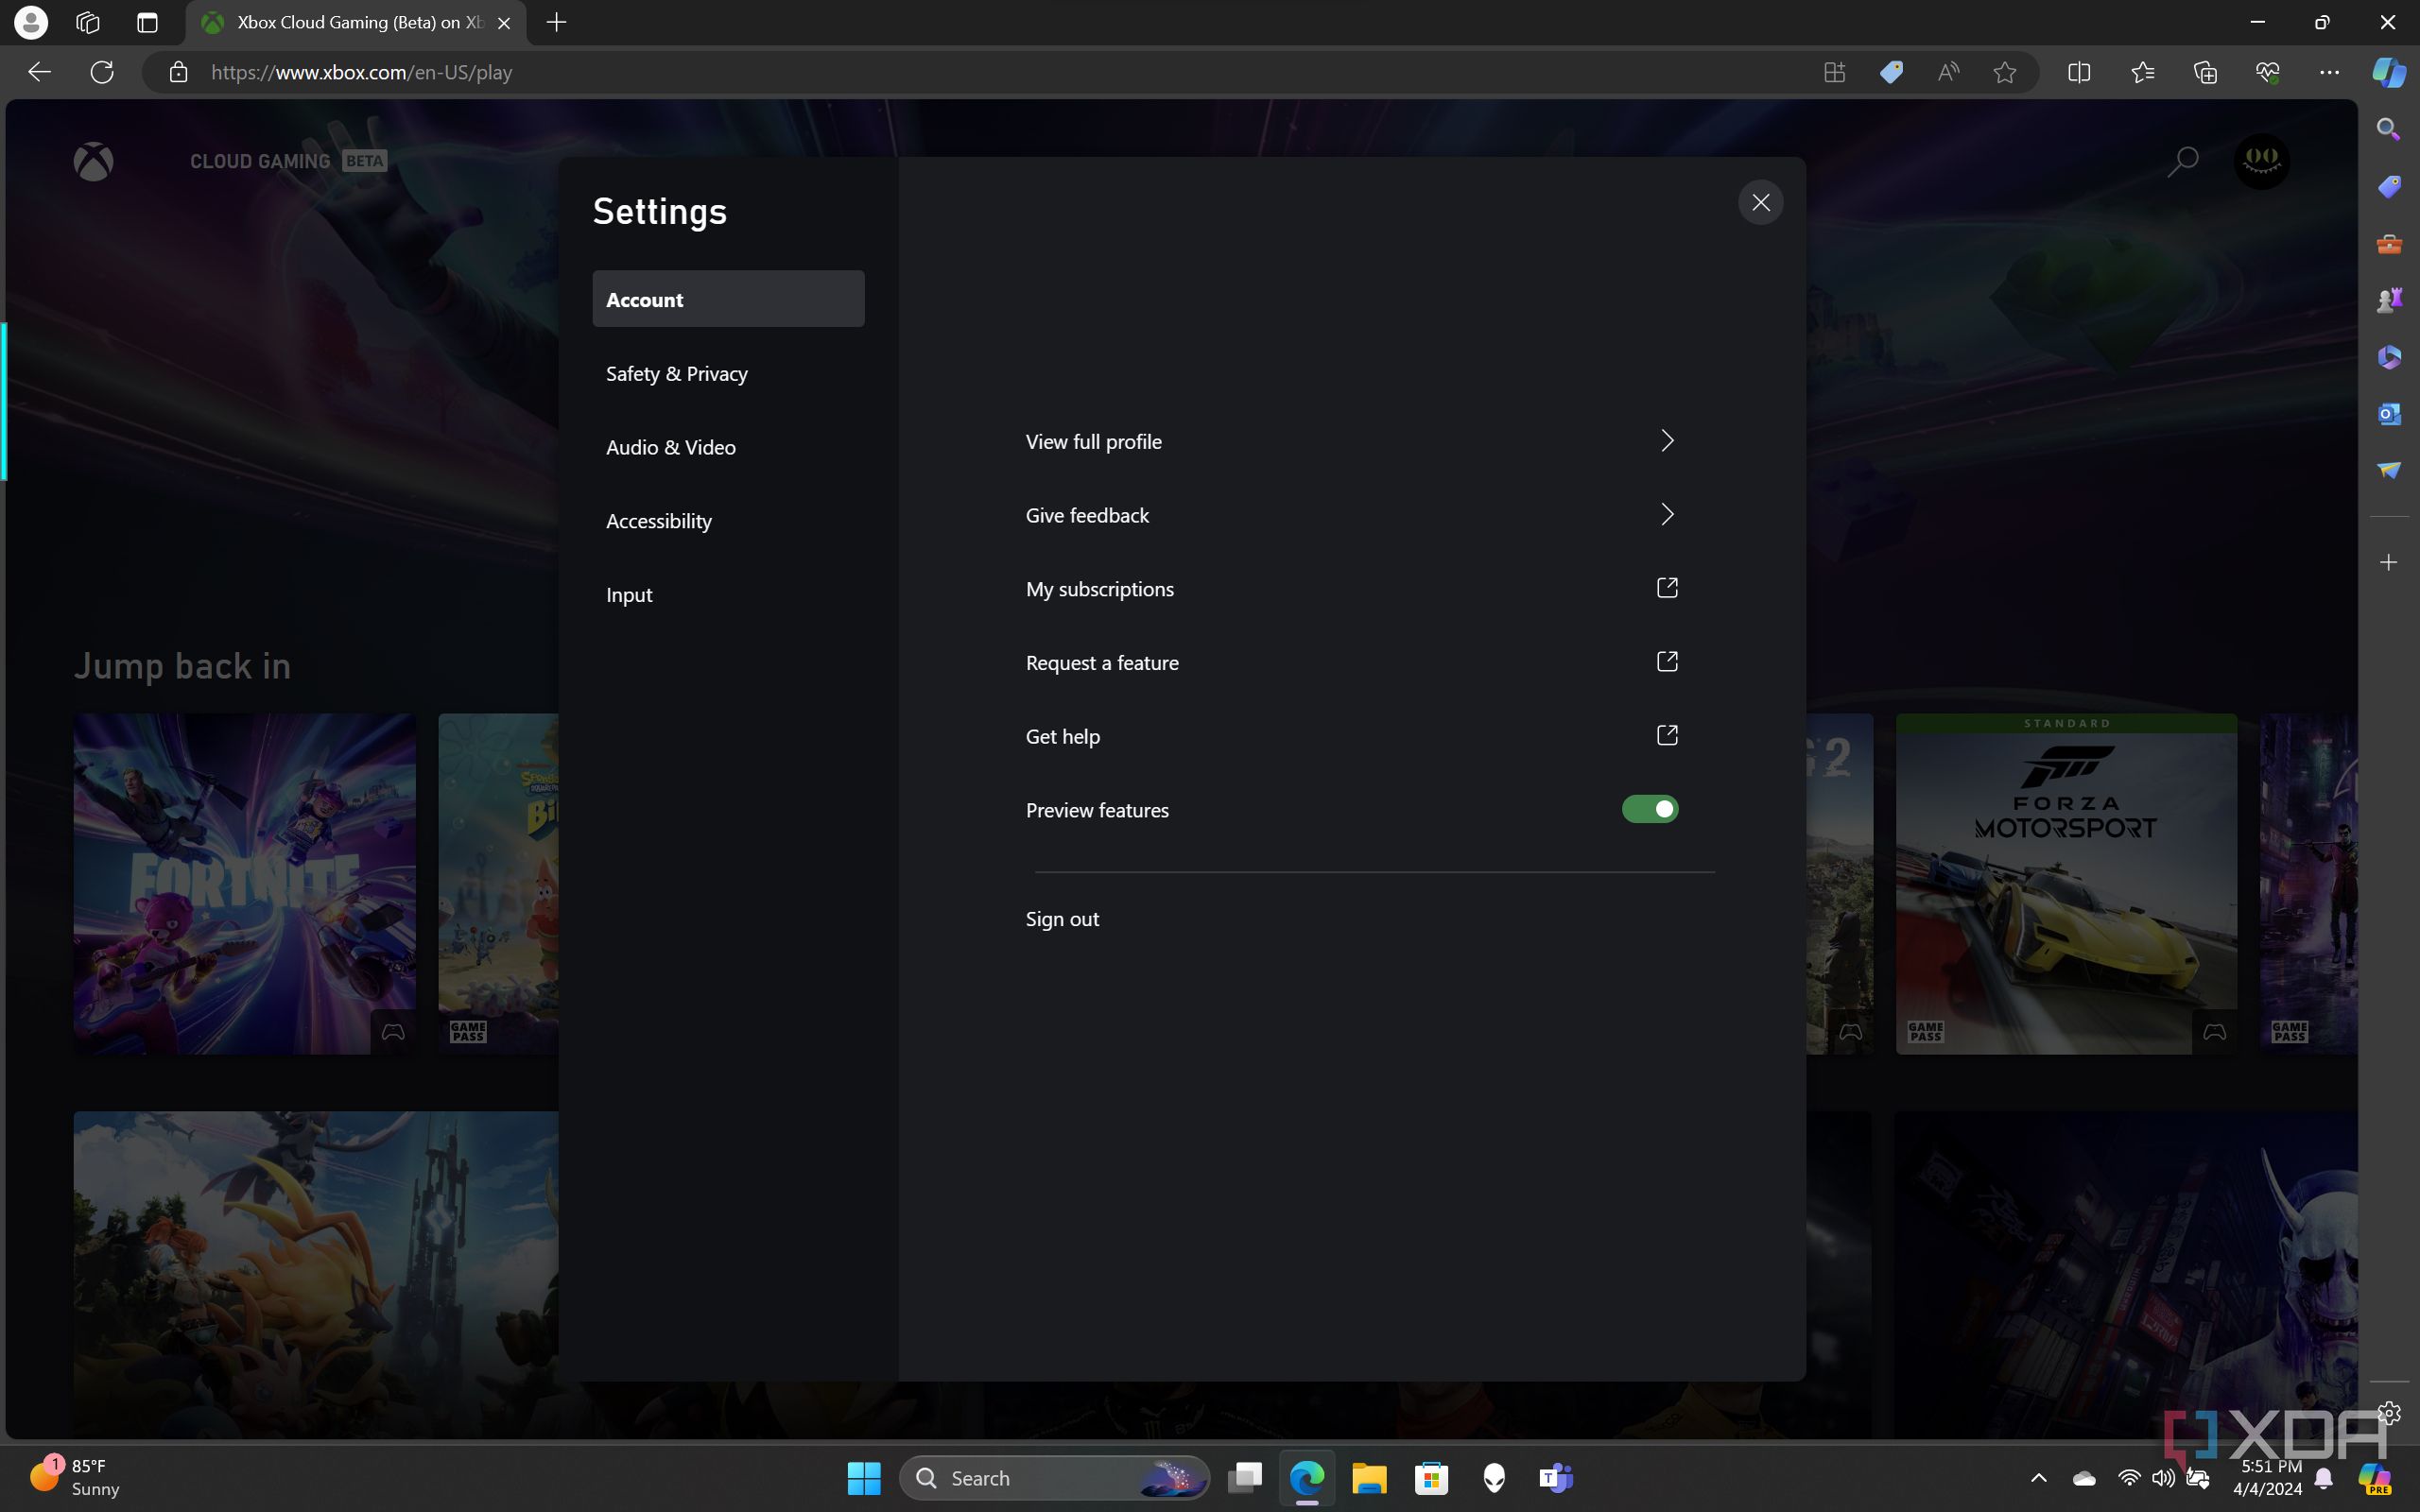Image resolution: width=2420 pixels, height=1512 pixels.
Task: Open Edge split screen icon
Action: click(2078, 72)
